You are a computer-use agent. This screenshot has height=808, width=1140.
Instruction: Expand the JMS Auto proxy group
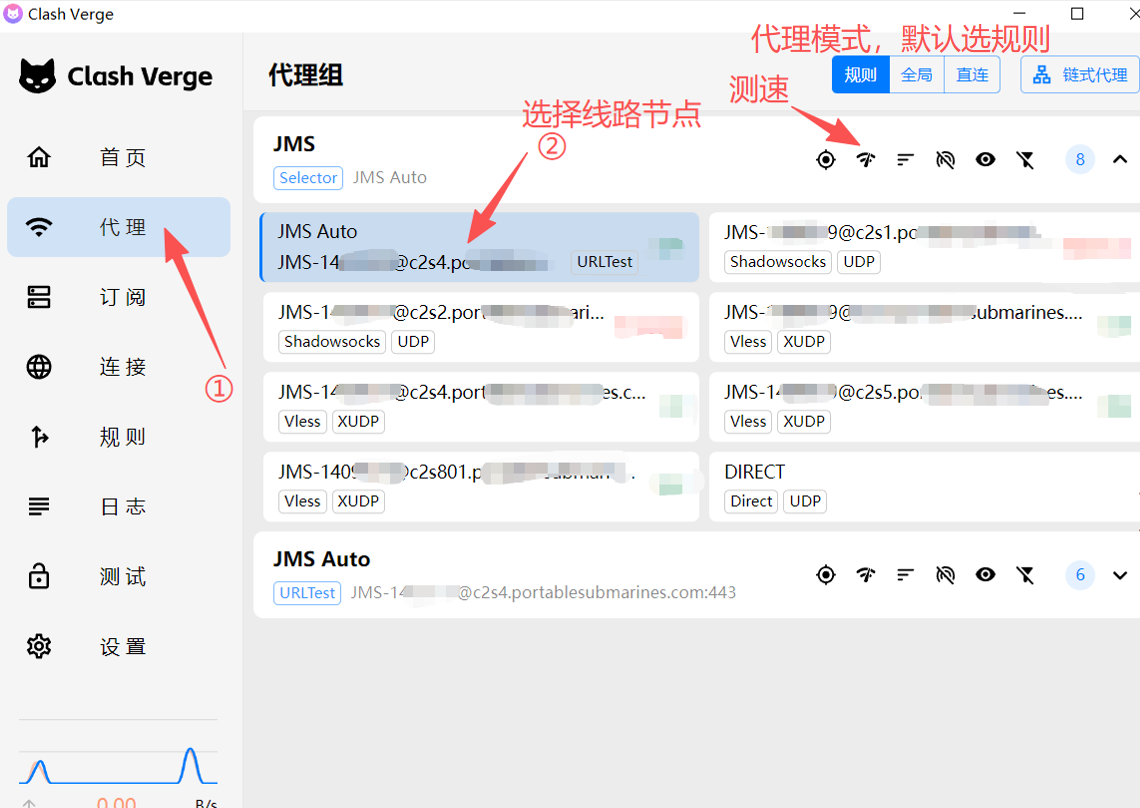1120,575
